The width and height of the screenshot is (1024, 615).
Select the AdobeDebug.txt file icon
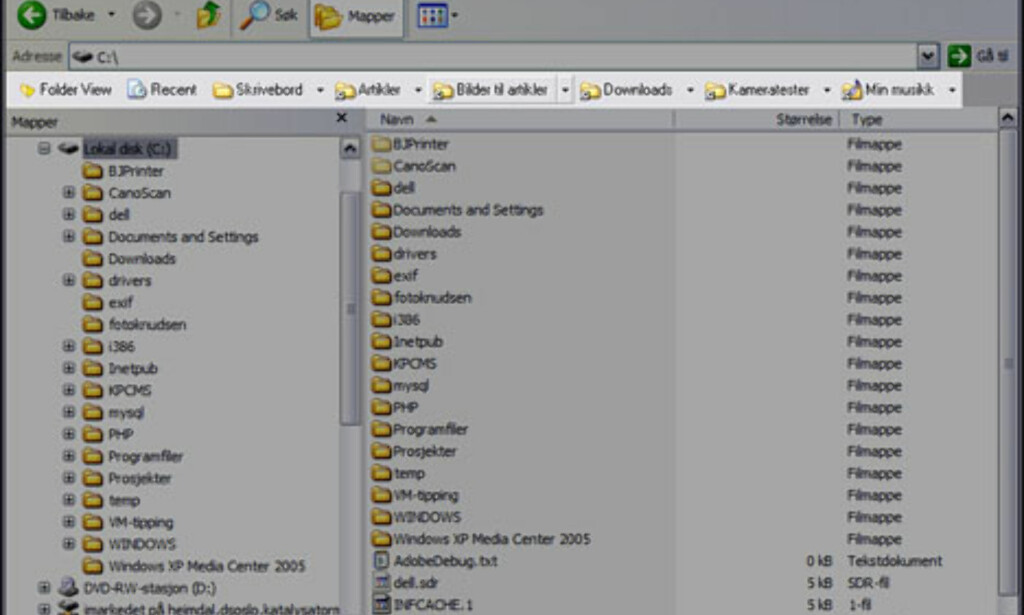tap(381, 561)
